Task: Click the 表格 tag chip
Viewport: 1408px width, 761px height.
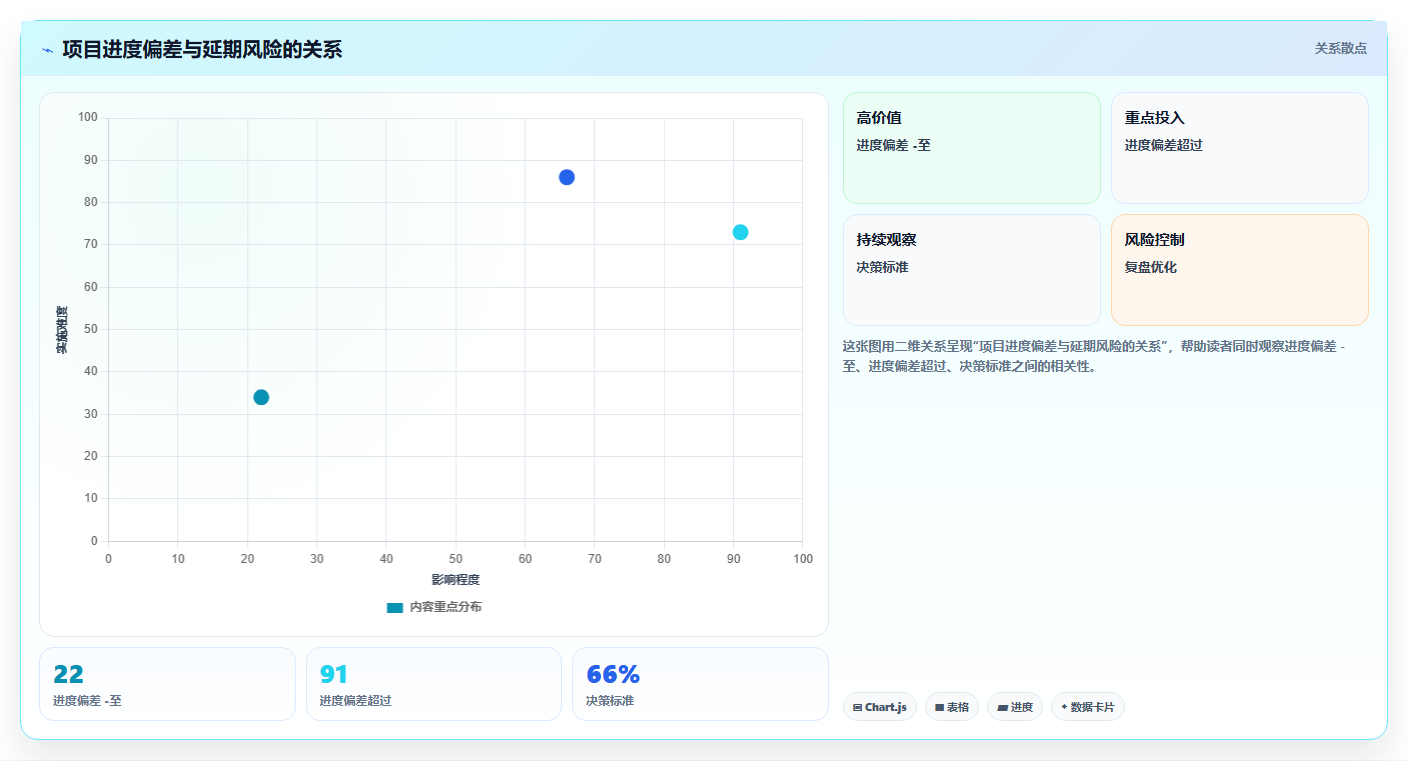Action: click(x=952, y=707)
